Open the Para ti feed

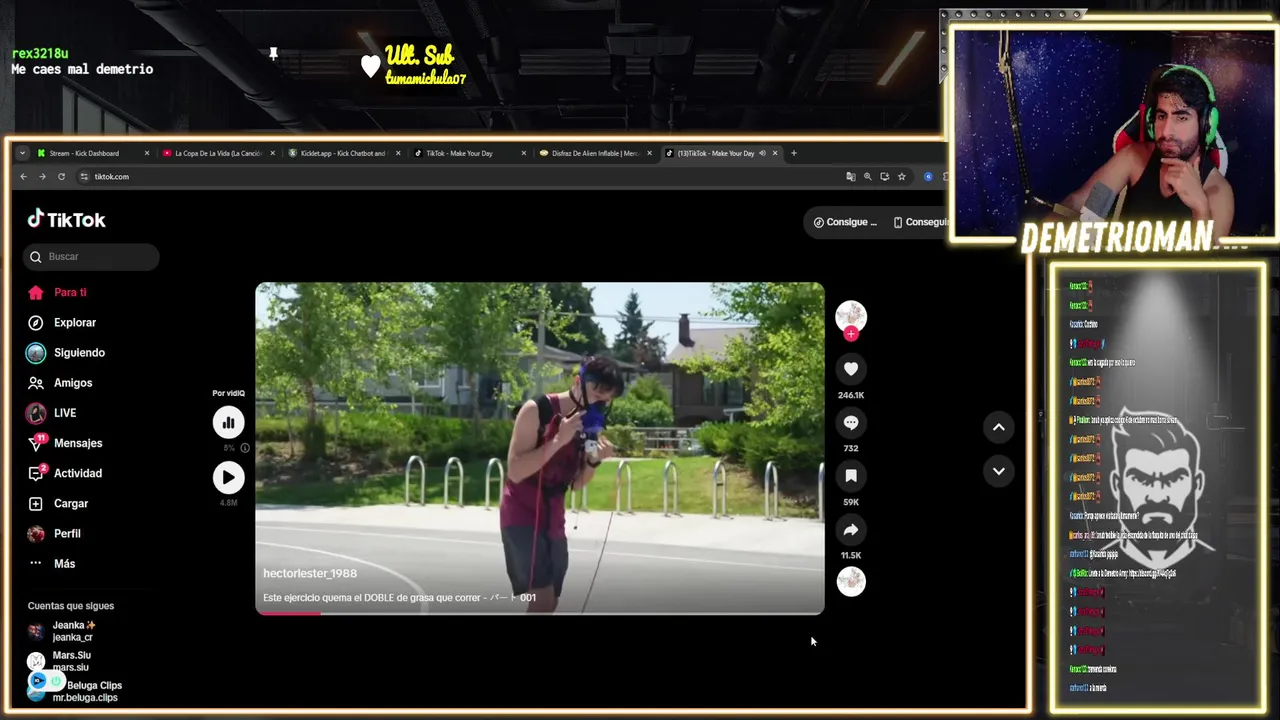[70, 293]
